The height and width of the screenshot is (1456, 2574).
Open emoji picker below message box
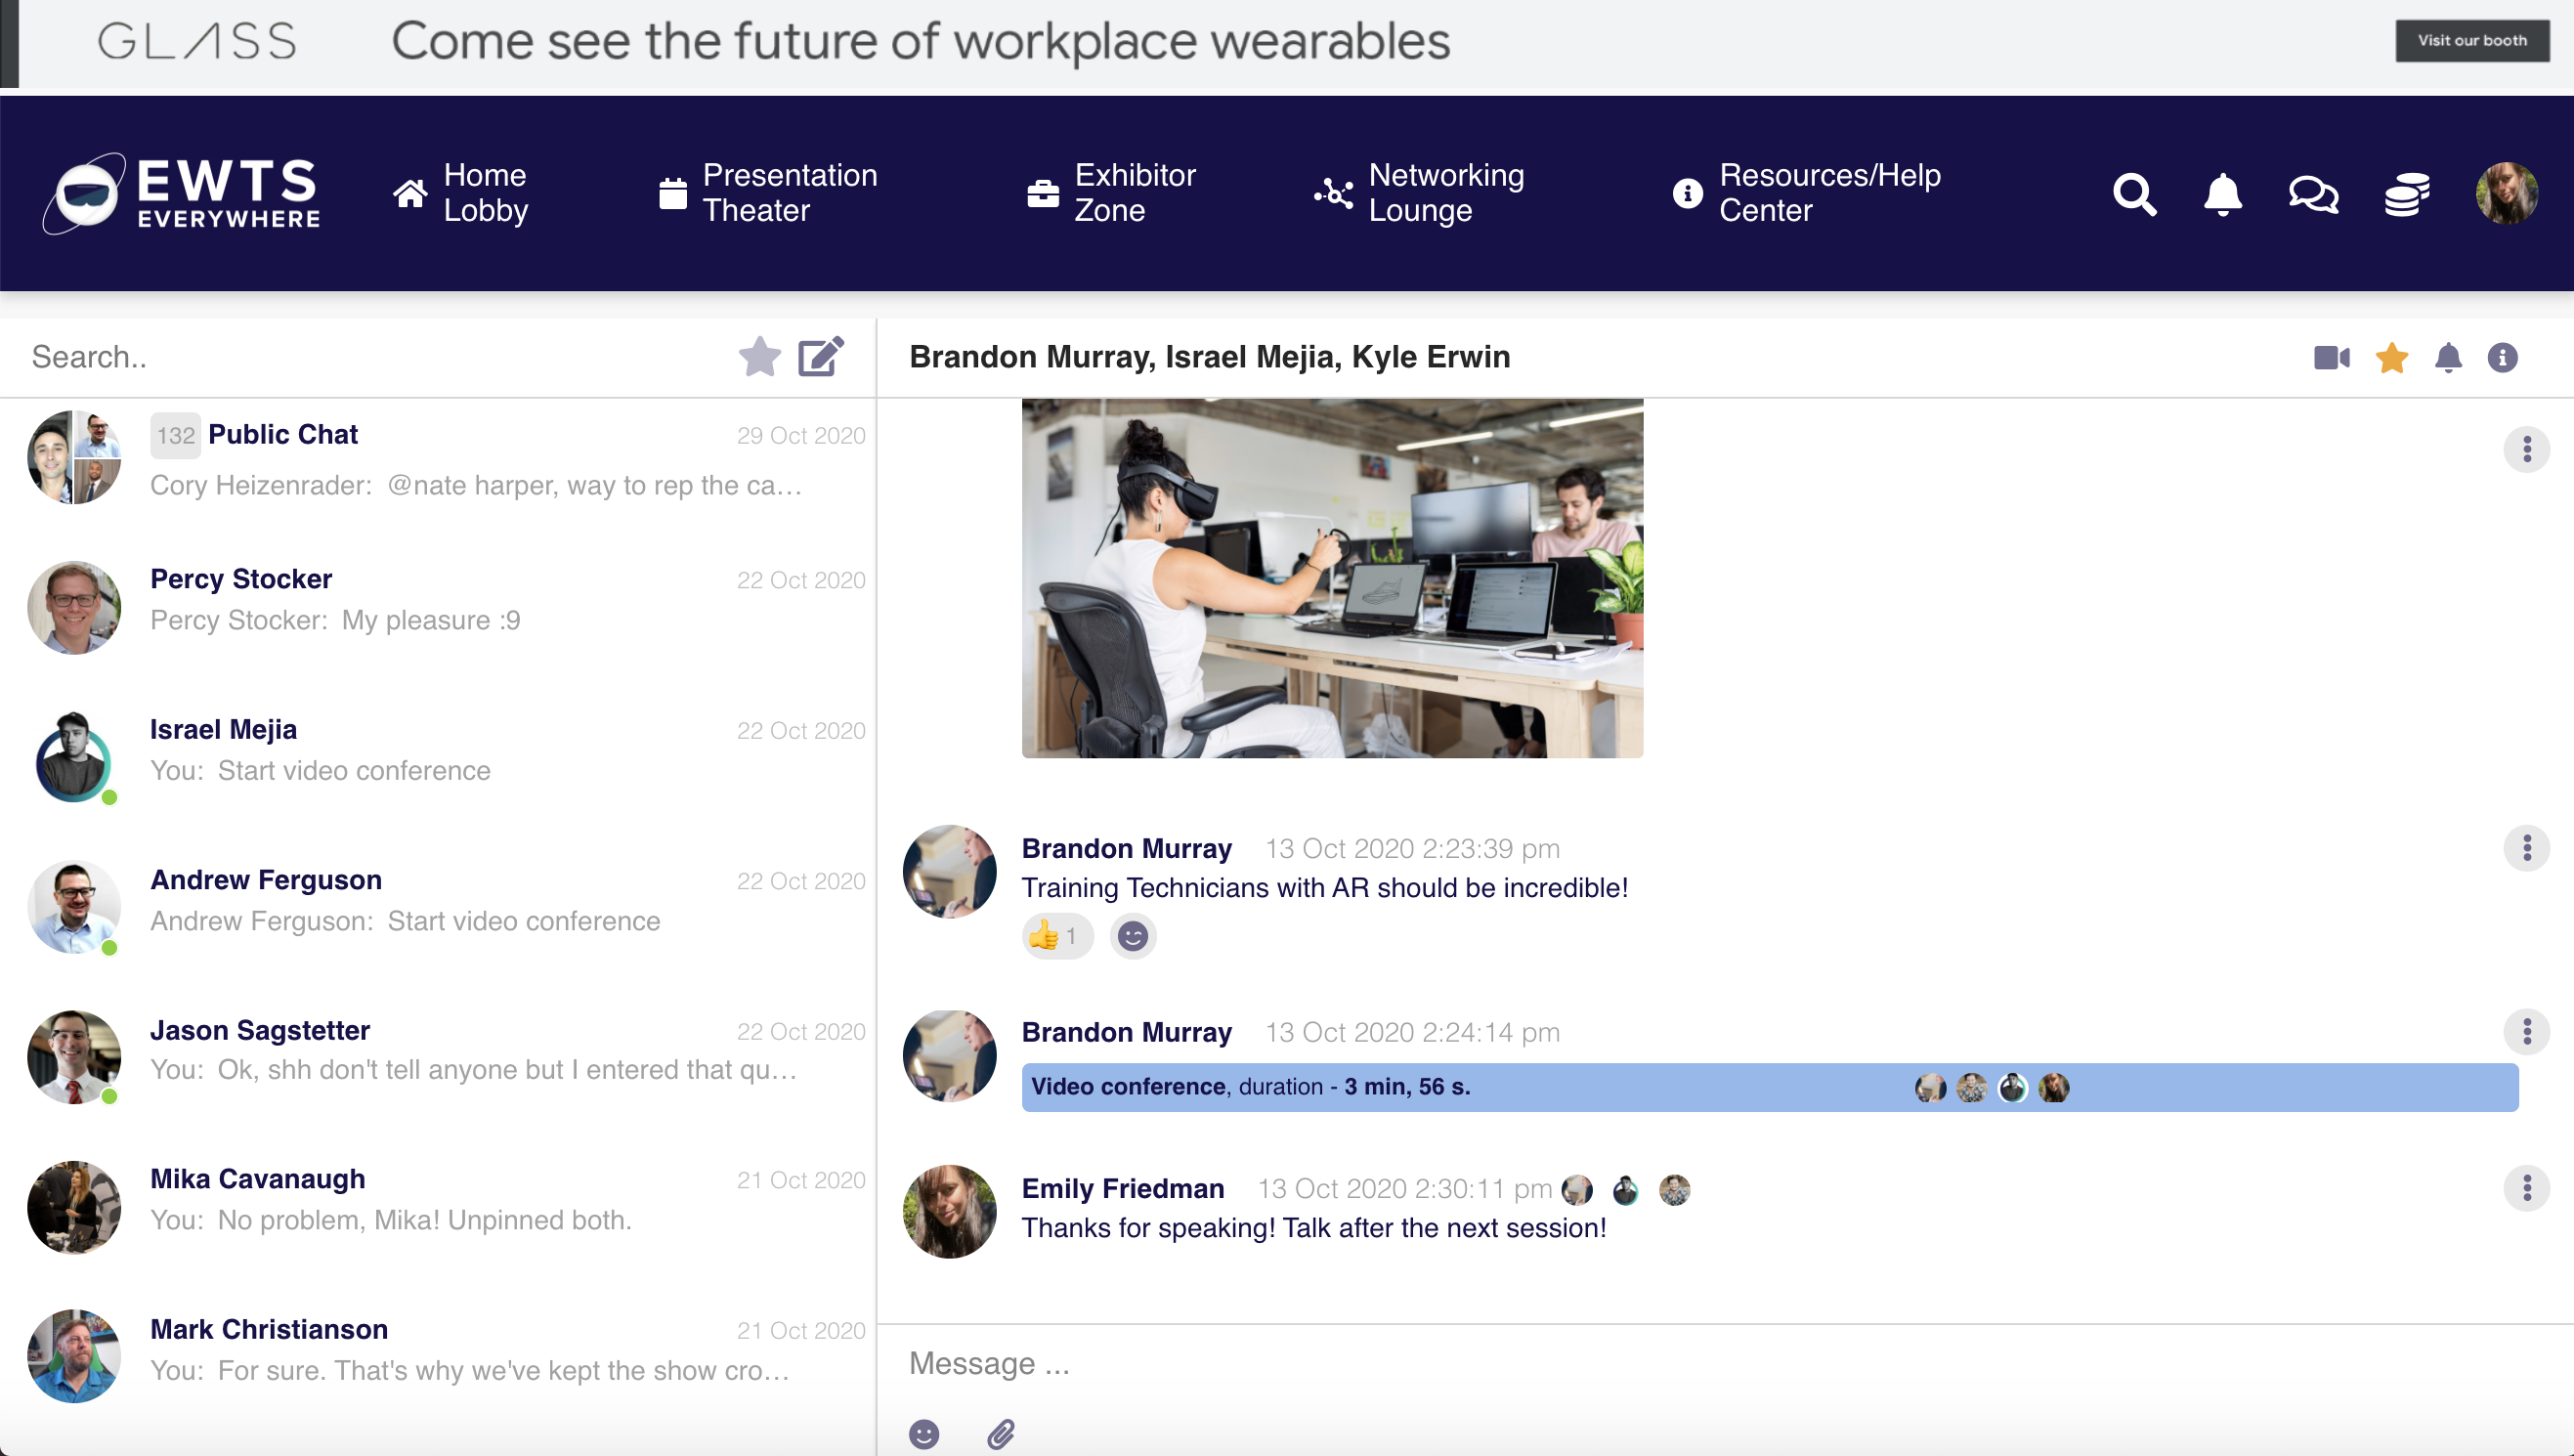point(923,1434)
